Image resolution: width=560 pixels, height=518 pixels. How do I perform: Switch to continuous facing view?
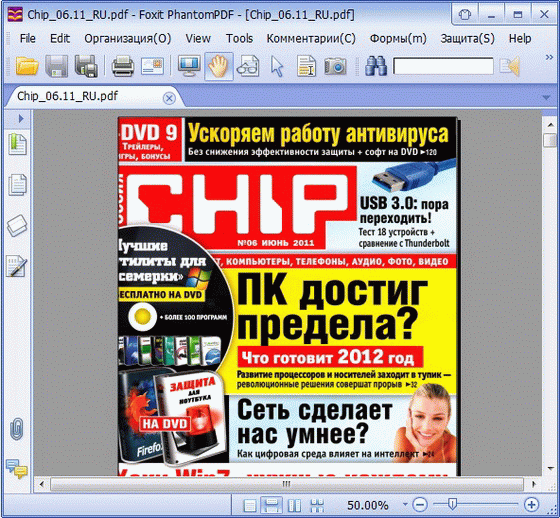point(317,505)
